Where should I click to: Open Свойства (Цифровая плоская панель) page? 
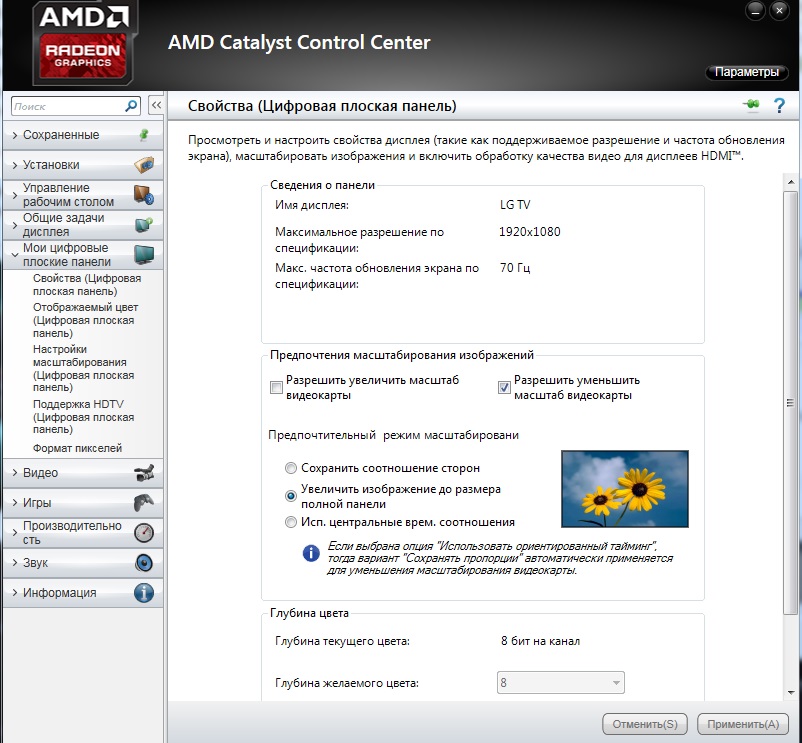click(x=87, y=285)
